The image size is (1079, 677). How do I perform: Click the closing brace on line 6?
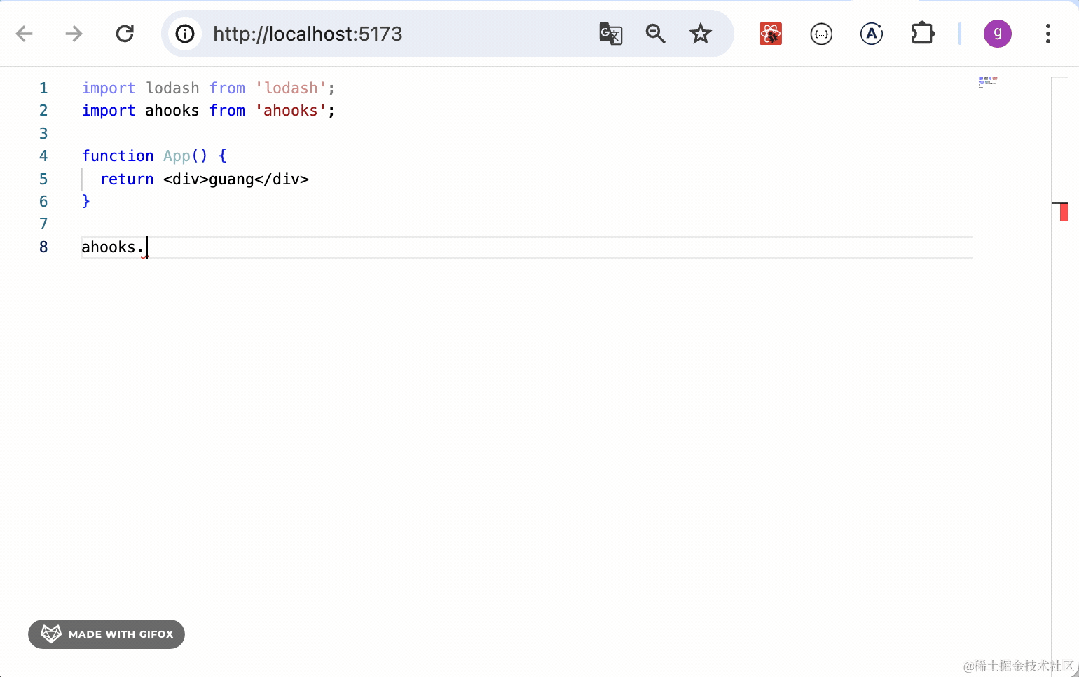86,201
